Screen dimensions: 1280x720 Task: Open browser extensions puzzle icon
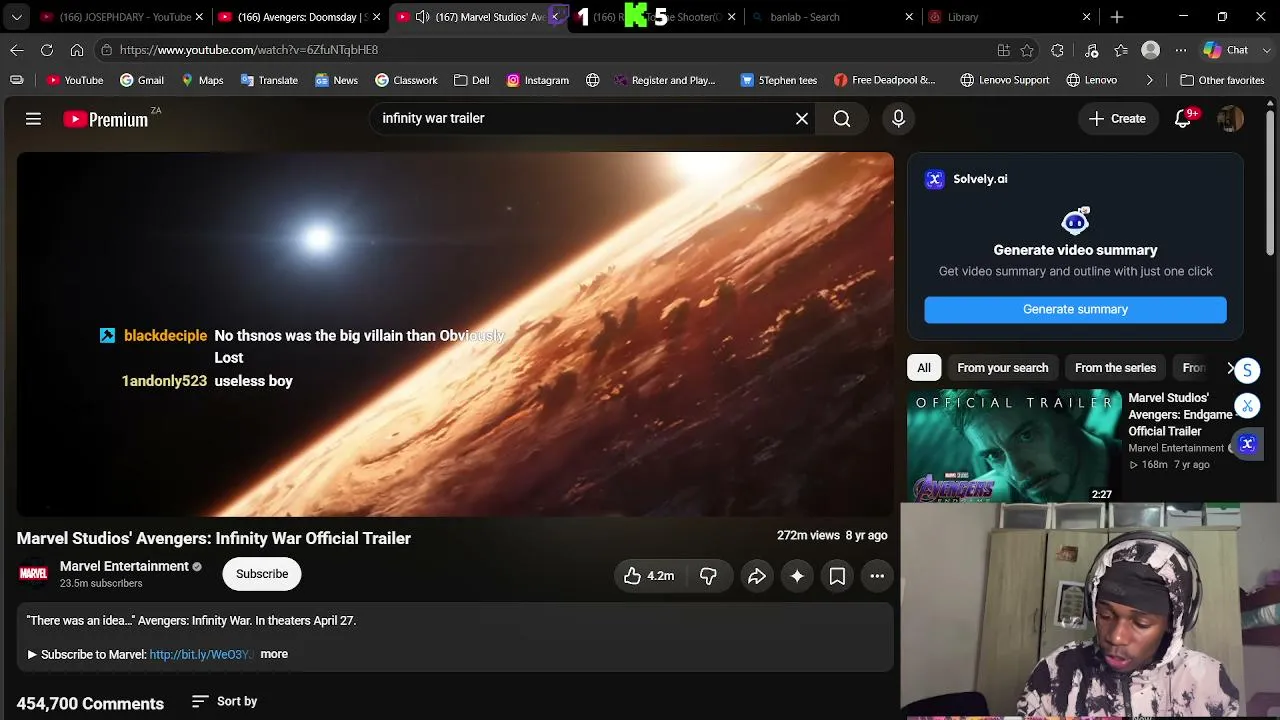1057,50
